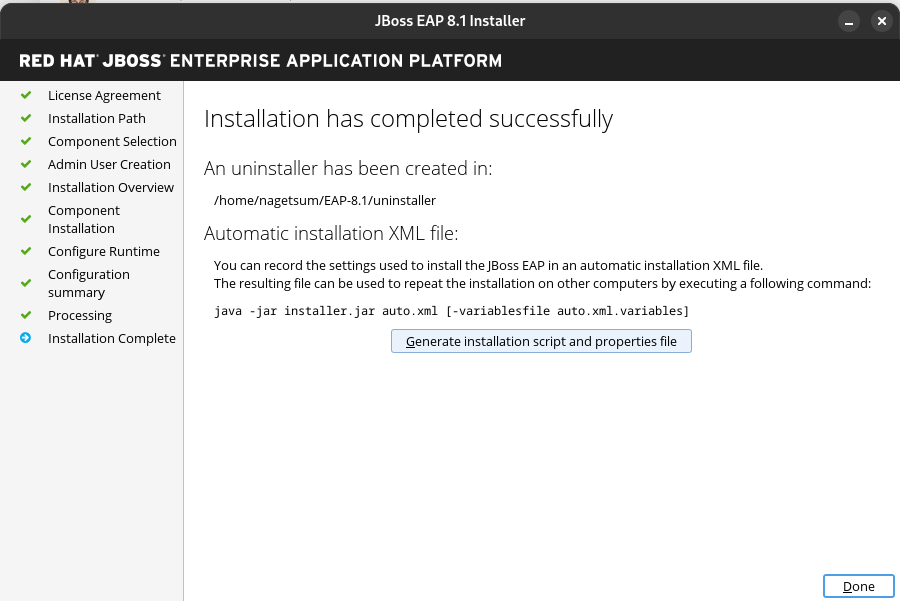Close the JBoss EAP installer window
The width and height of the screenshot is (900, 601).
tap(882, 21)
